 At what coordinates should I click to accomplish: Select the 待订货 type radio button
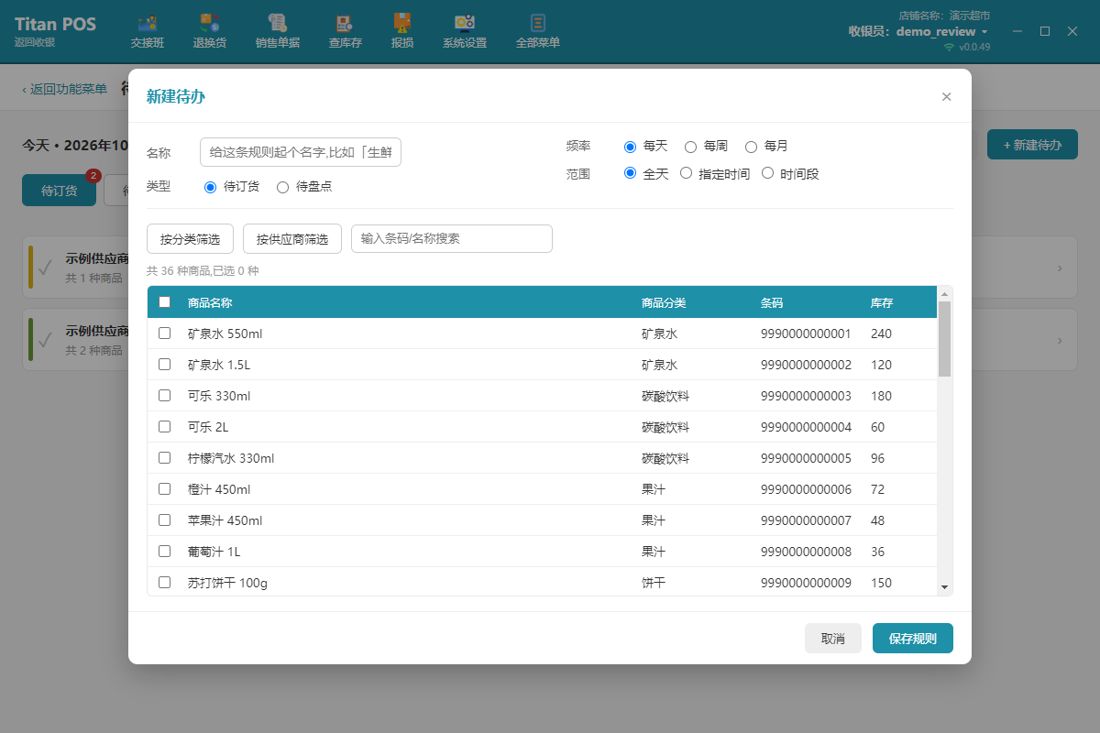(210, 187)
